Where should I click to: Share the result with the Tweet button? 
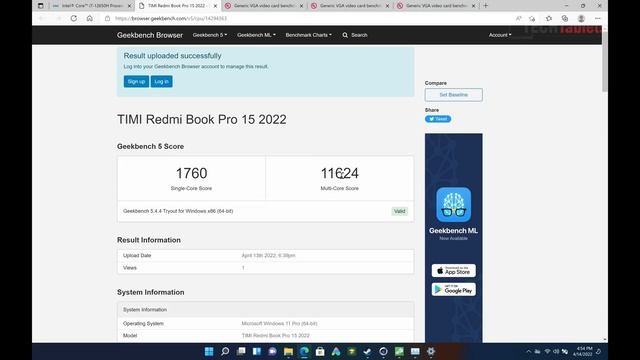click(x=438, y=119)
